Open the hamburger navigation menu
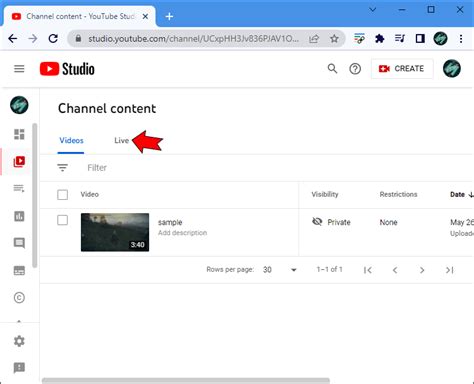This screenshot has width=474, height=384. tap(19, 69)
